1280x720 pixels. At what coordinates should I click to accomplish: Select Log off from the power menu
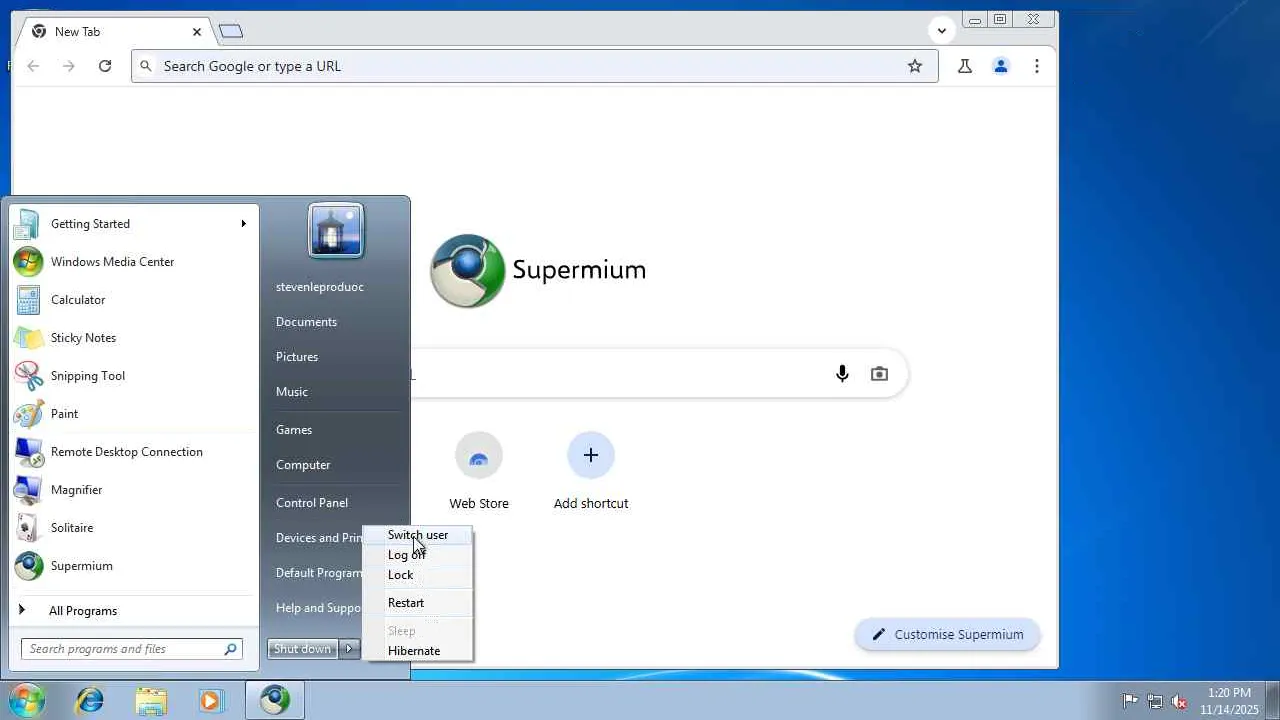point(418,555)
